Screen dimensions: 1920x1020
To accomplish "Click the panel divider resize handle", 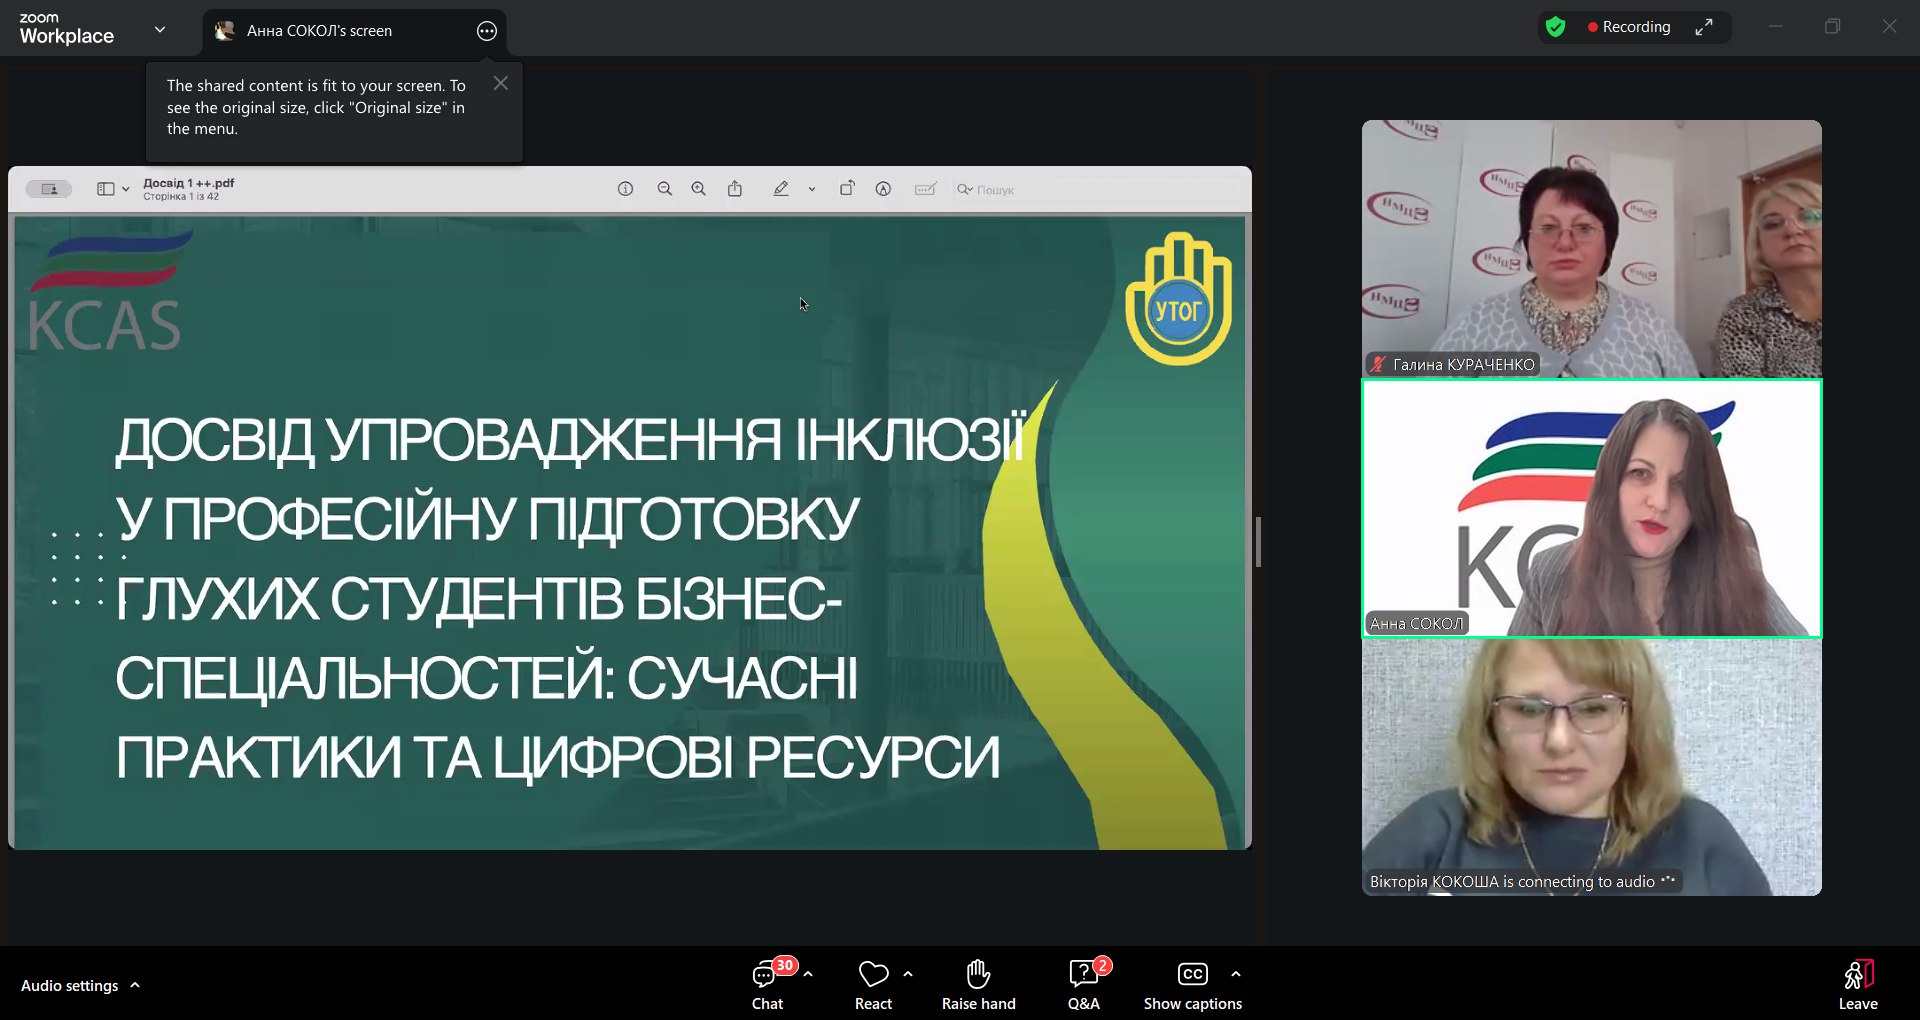I will point(1258,542).
